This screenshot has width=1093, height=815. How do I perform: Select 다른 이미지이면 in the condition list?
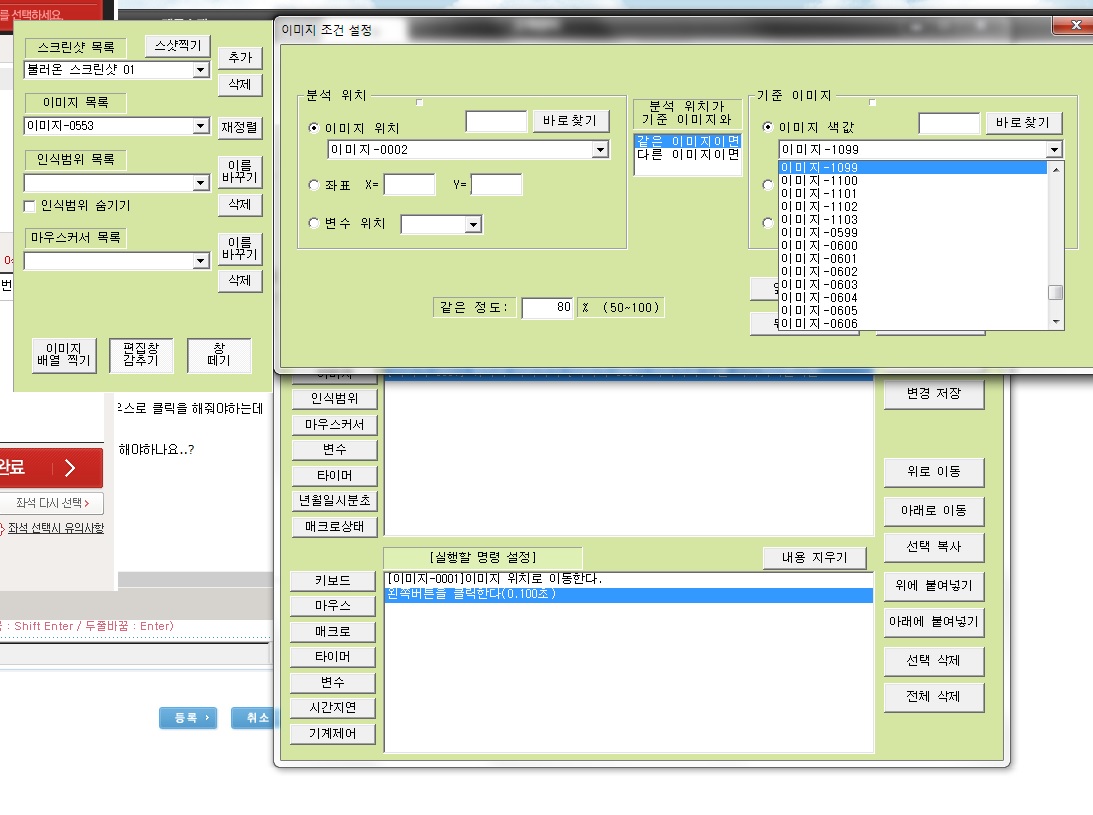click(x=687, y=155)
